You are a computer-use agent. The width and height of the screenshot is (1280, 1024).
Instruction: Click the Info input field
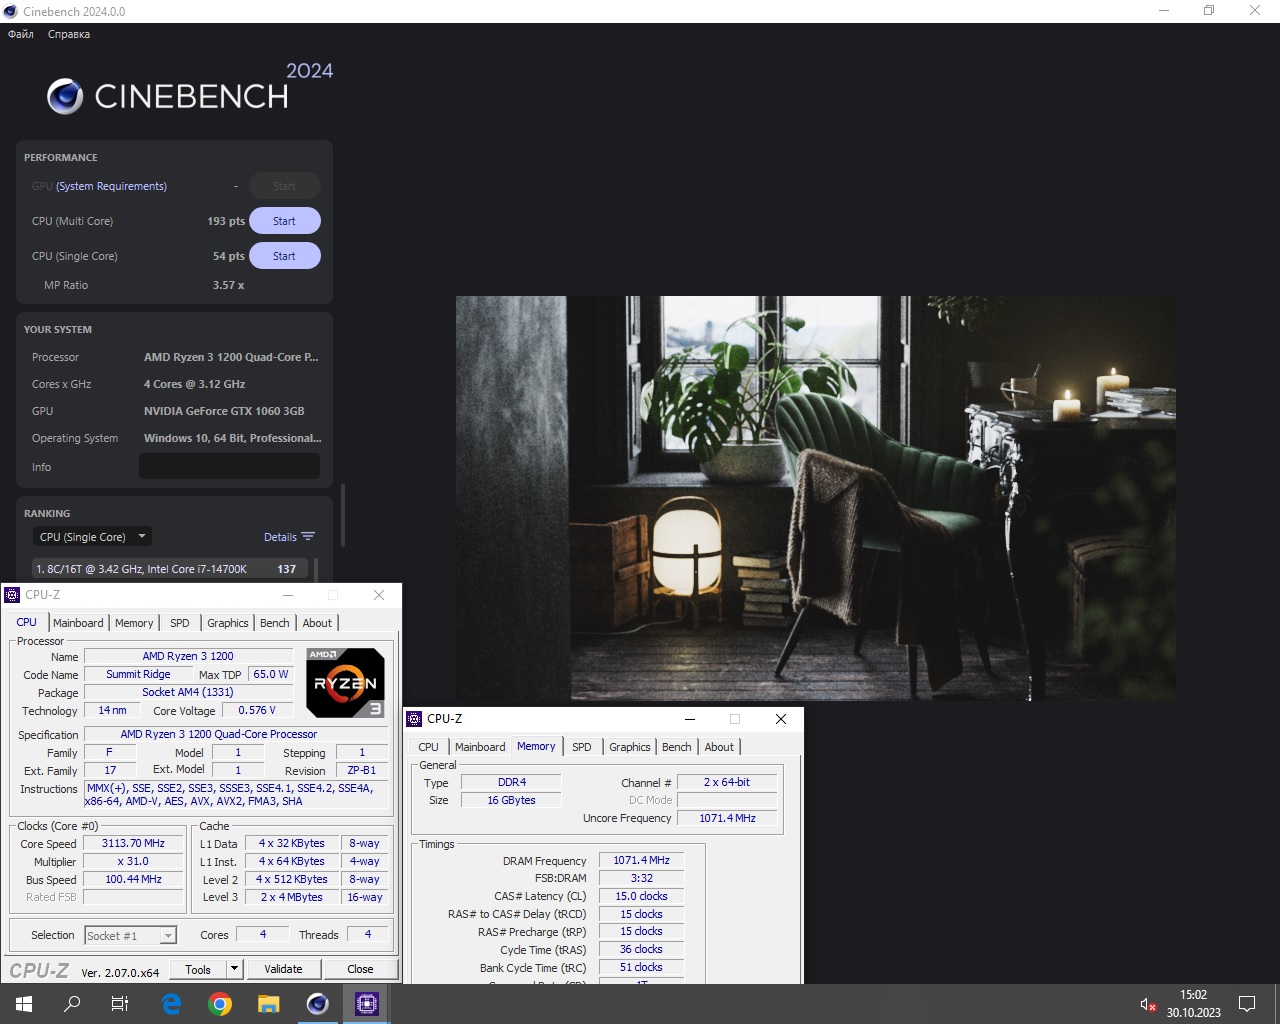(229, 466)
